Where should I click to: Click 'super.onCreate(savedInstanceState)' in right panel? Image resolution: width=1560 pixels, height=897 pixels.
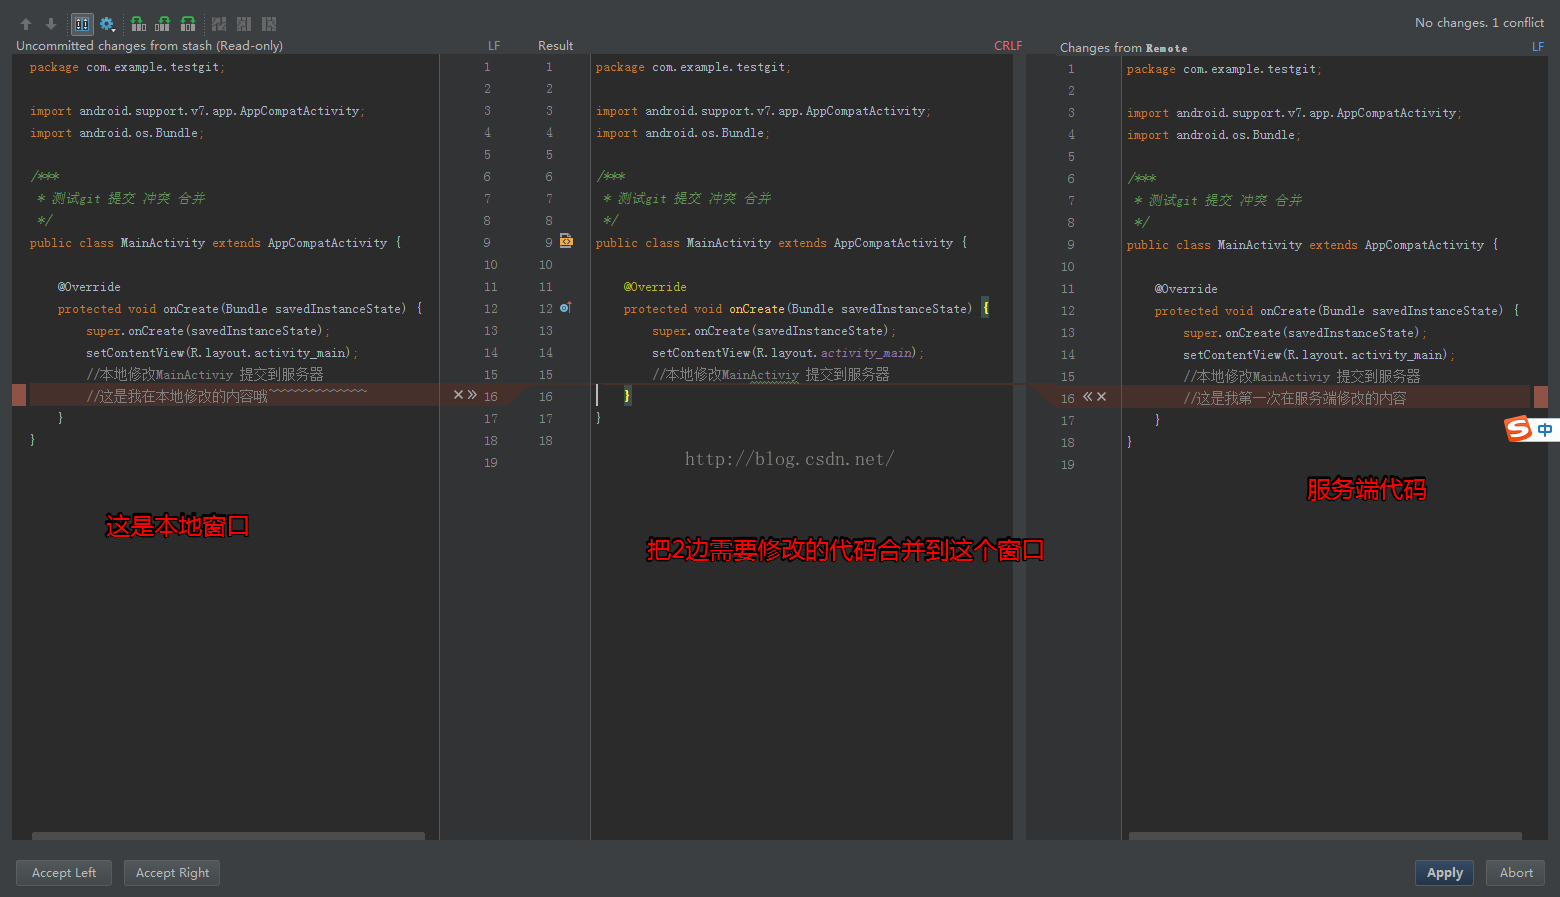[x=1305, y=333]
